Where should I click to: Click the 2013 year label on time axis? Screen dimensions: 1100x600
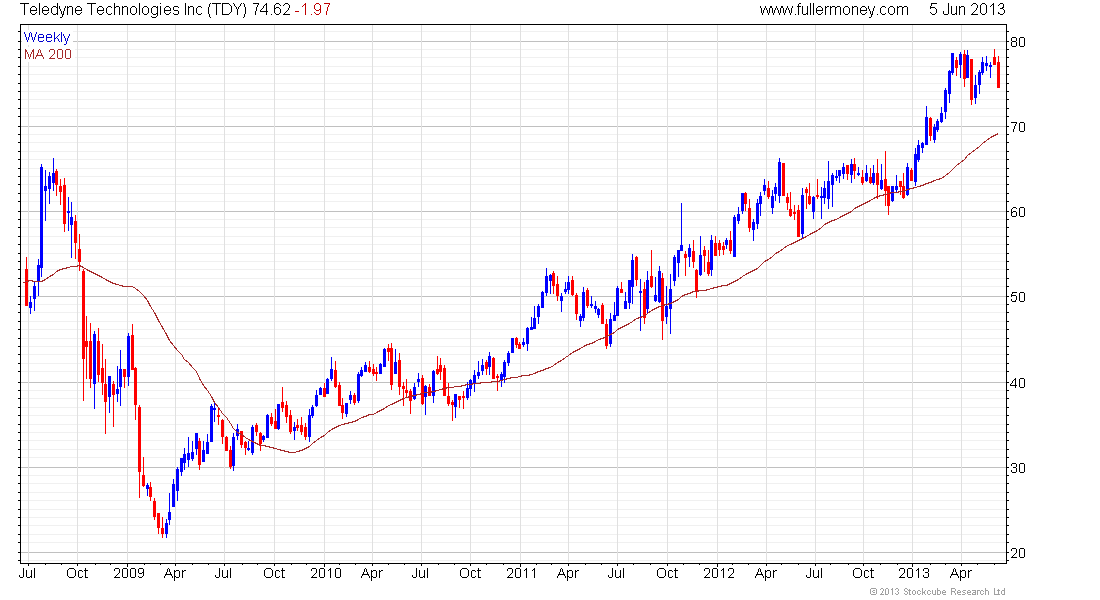(x=914, y=573)
